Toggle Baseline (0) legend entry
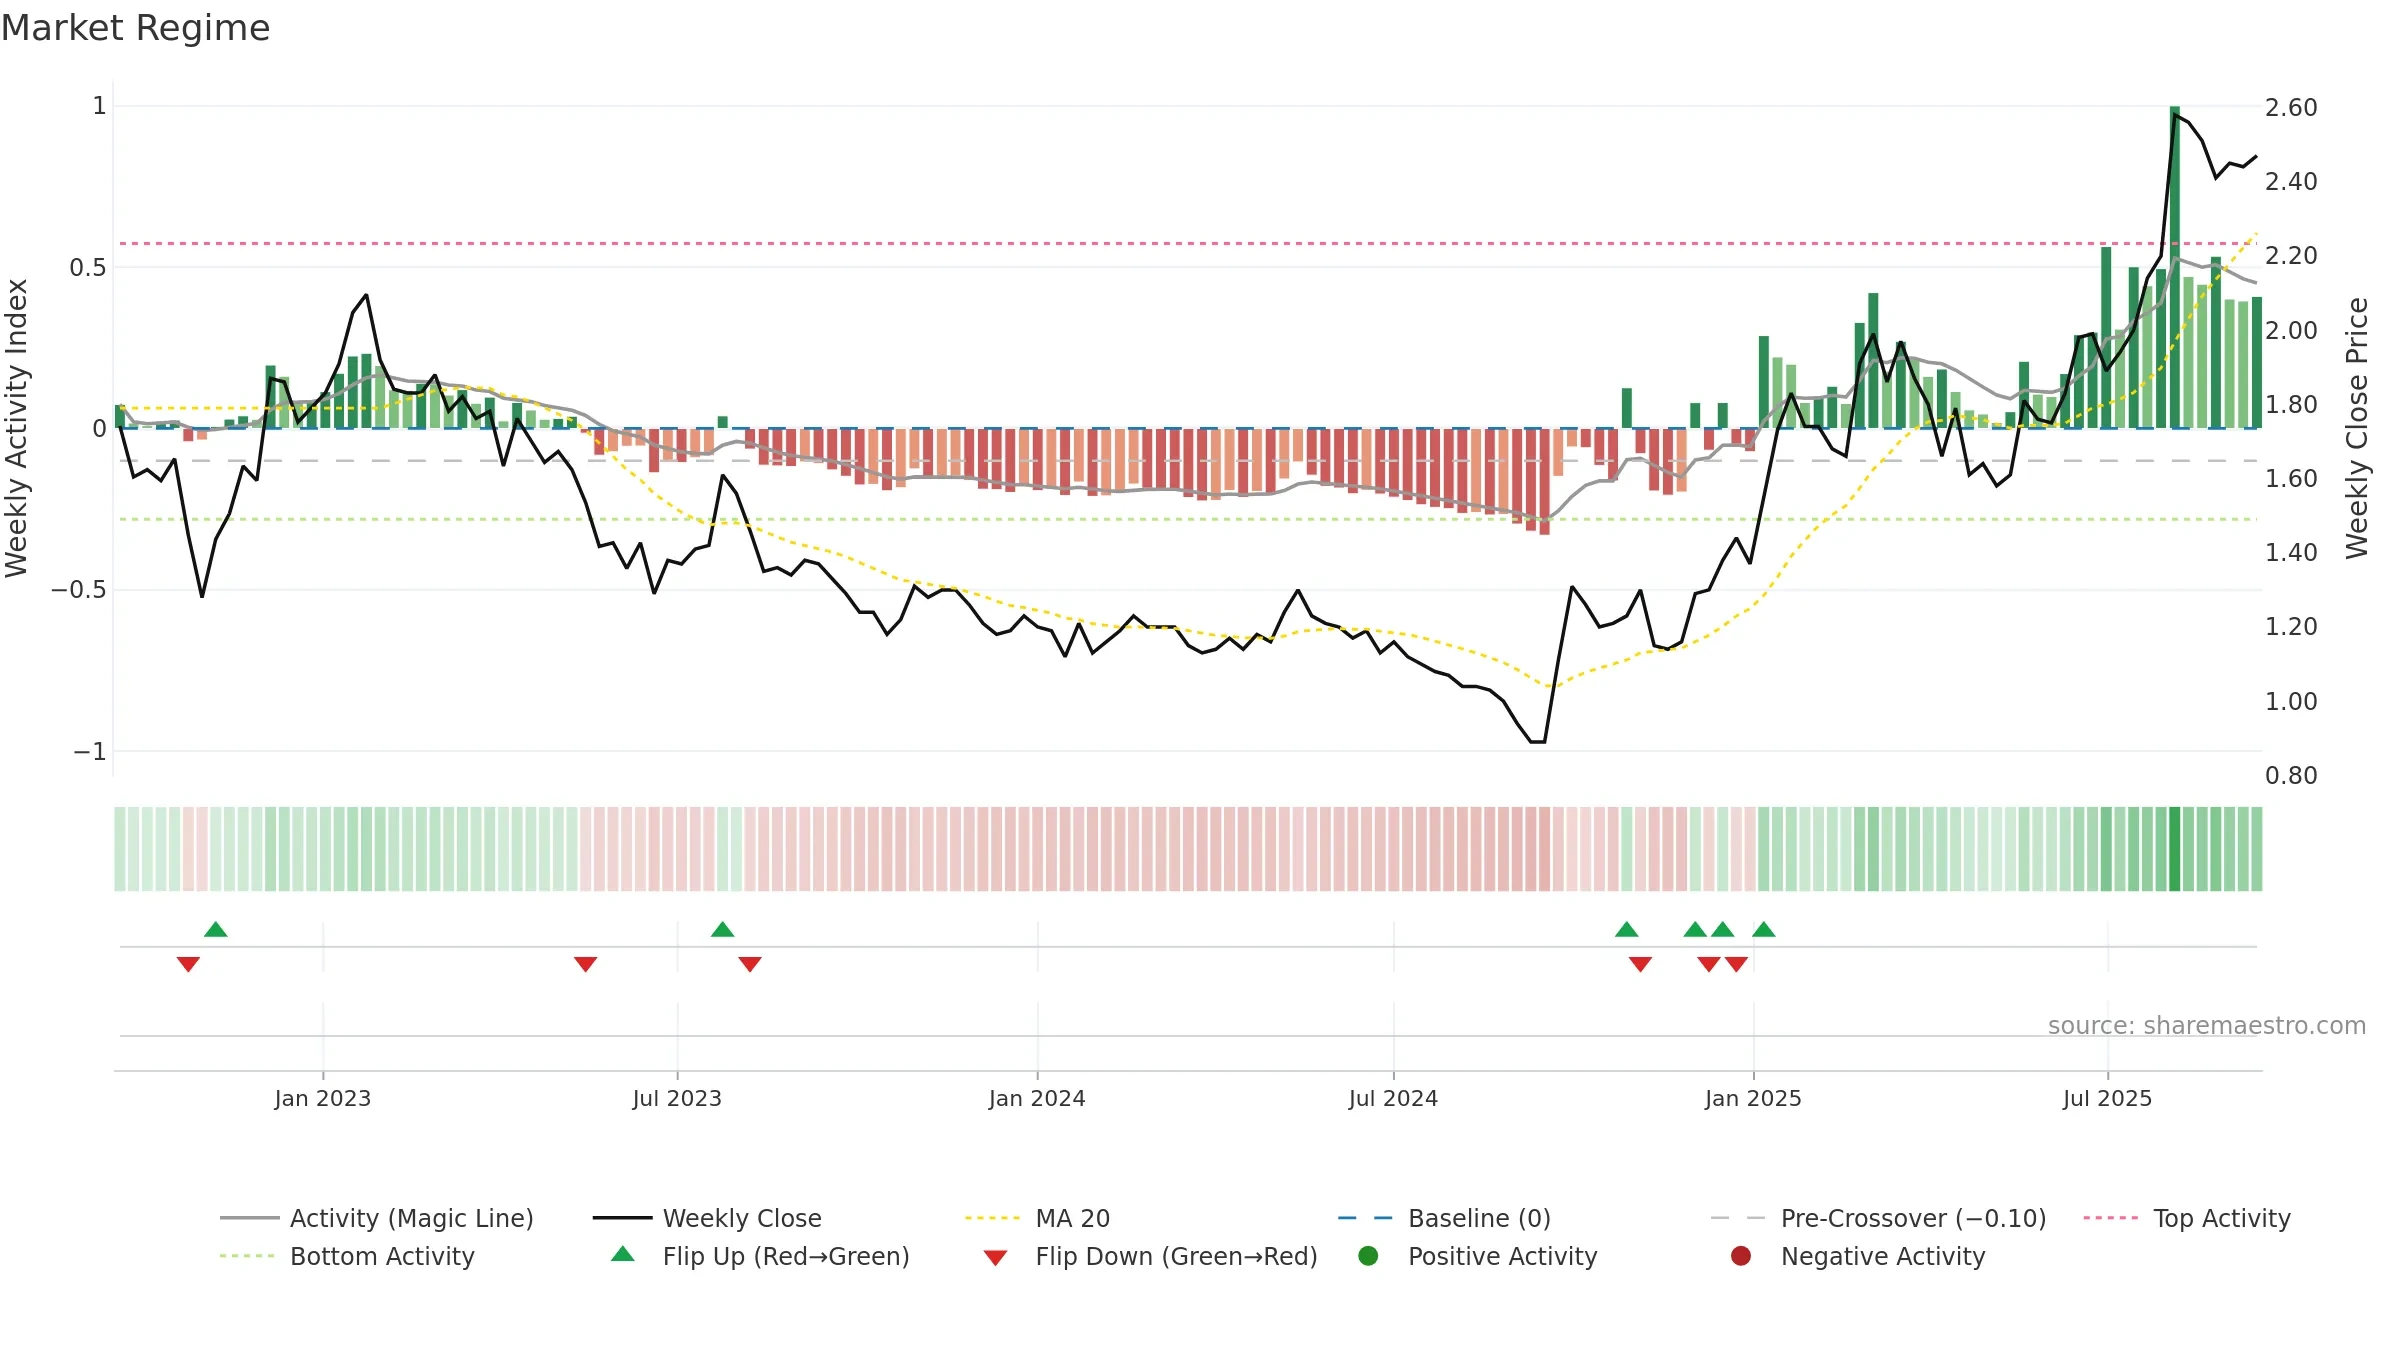2400x1350 pixels. [1444, 1218]
